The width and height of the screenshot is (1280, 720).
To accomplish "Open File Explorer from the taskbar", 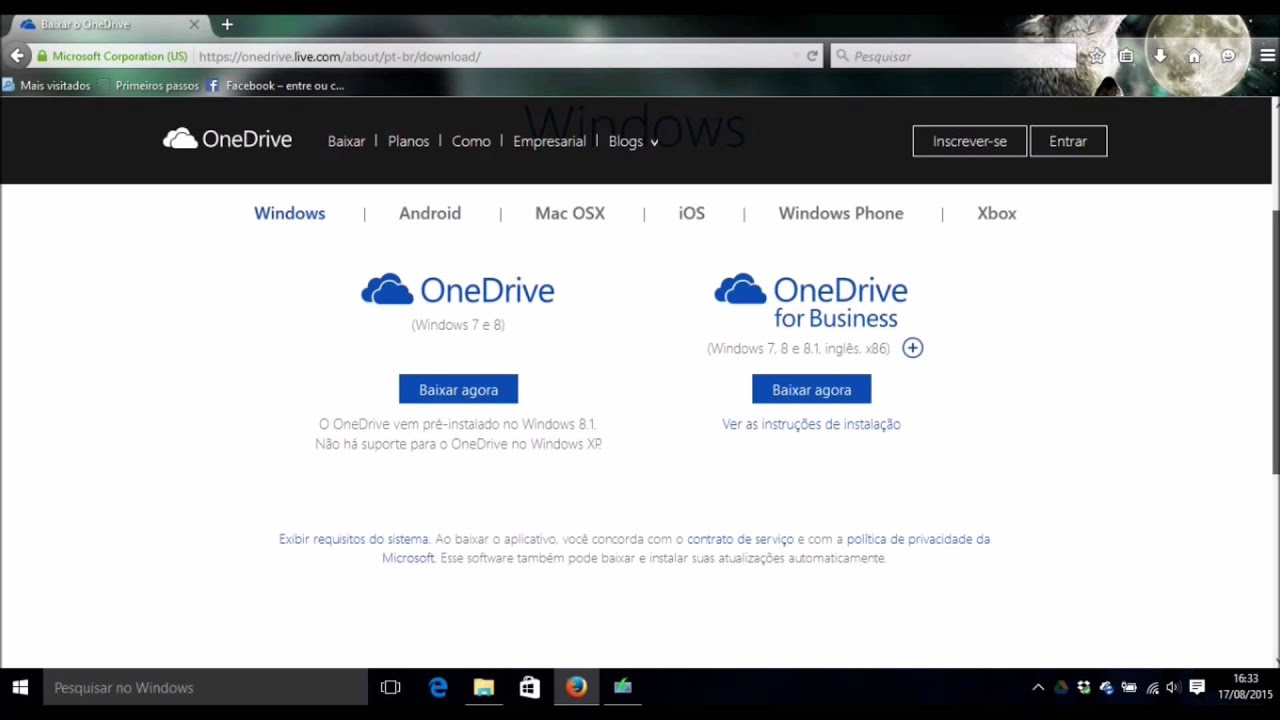I will pyautogui.click(x=484, y=688).
